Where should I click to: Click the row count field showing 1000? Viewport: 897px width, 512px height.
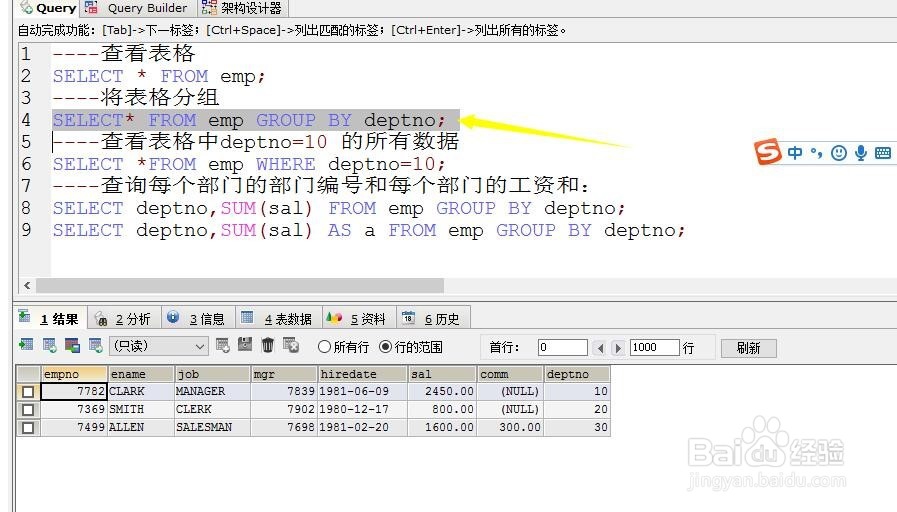654,347
